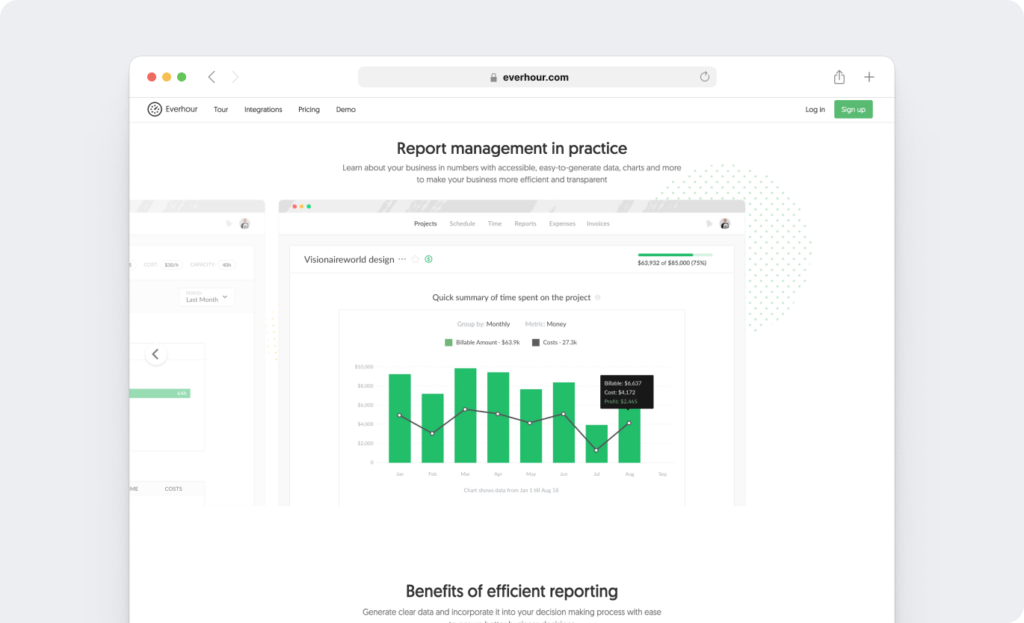
Task: Open the Last Month period dropdown
Action: click(x=206, y=298)
